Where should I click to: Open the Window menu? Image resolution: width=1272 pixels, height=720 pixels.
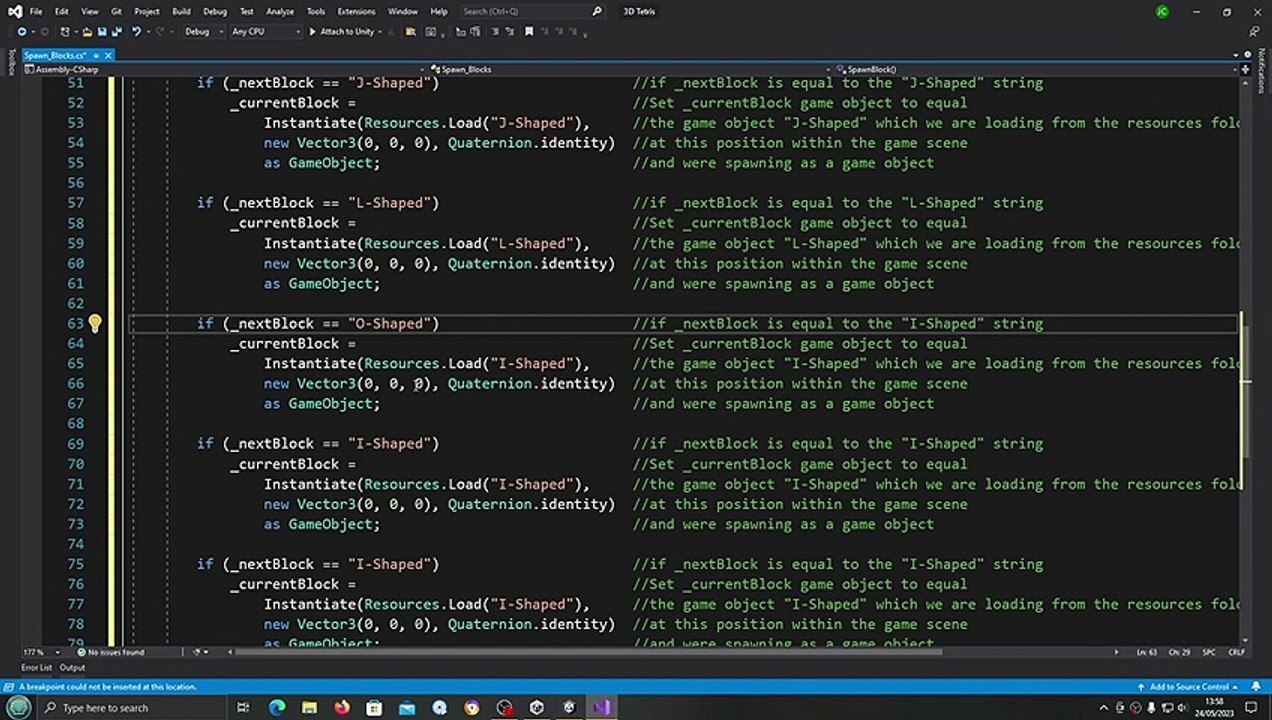[x=403, y=11]
